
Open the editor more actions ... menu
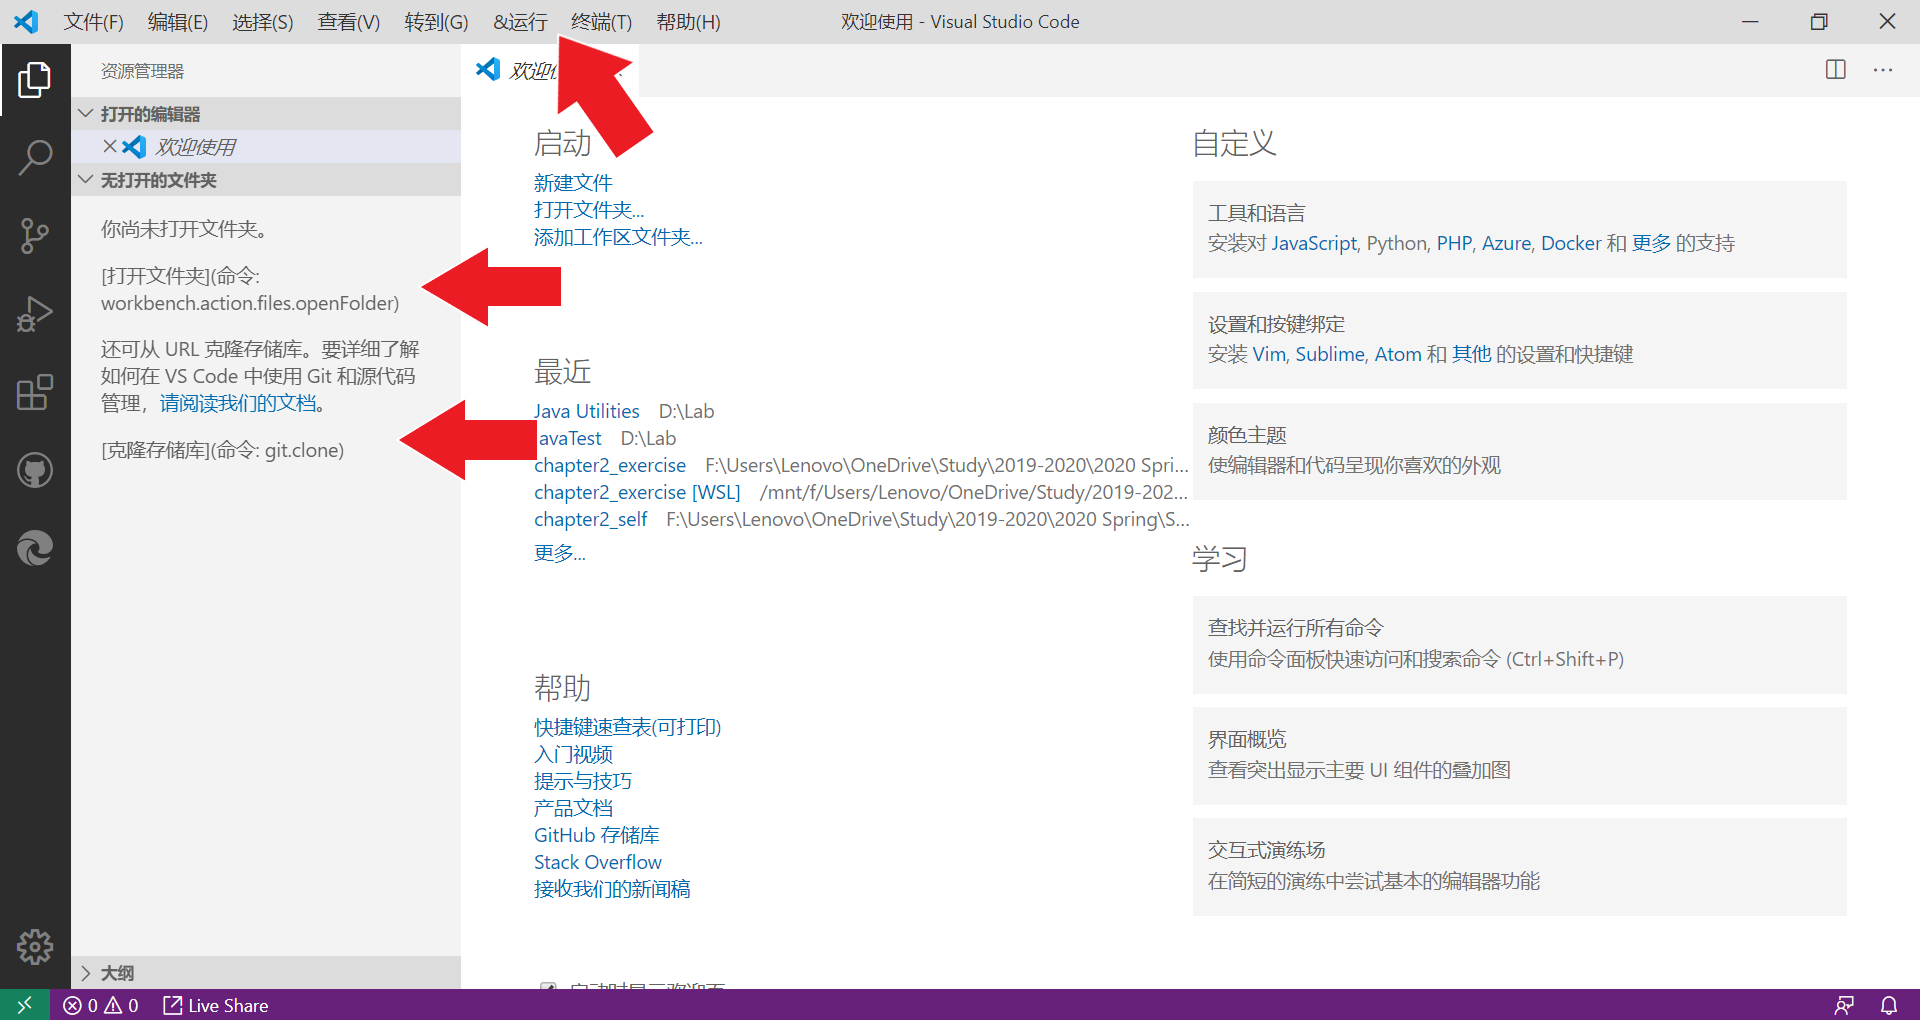[1884, 70]
